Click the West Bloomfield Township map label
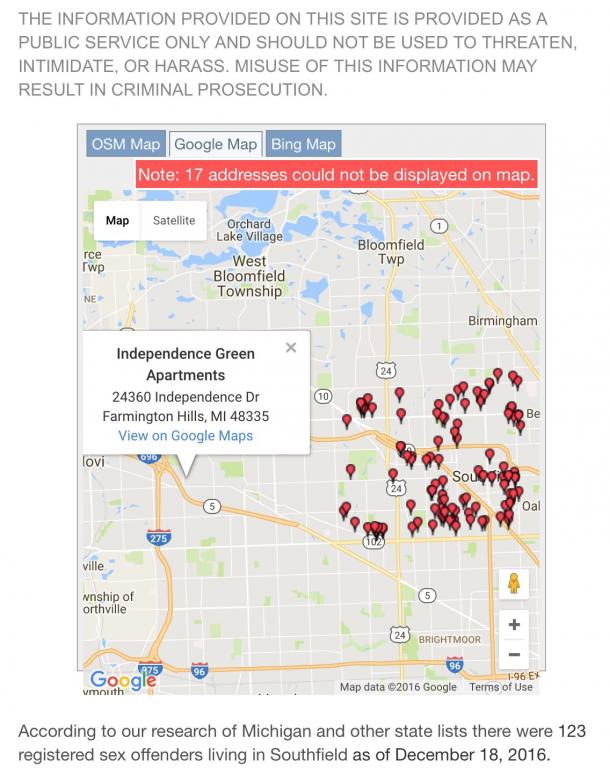This screenshot has width=610, height=768. point(249,276)
